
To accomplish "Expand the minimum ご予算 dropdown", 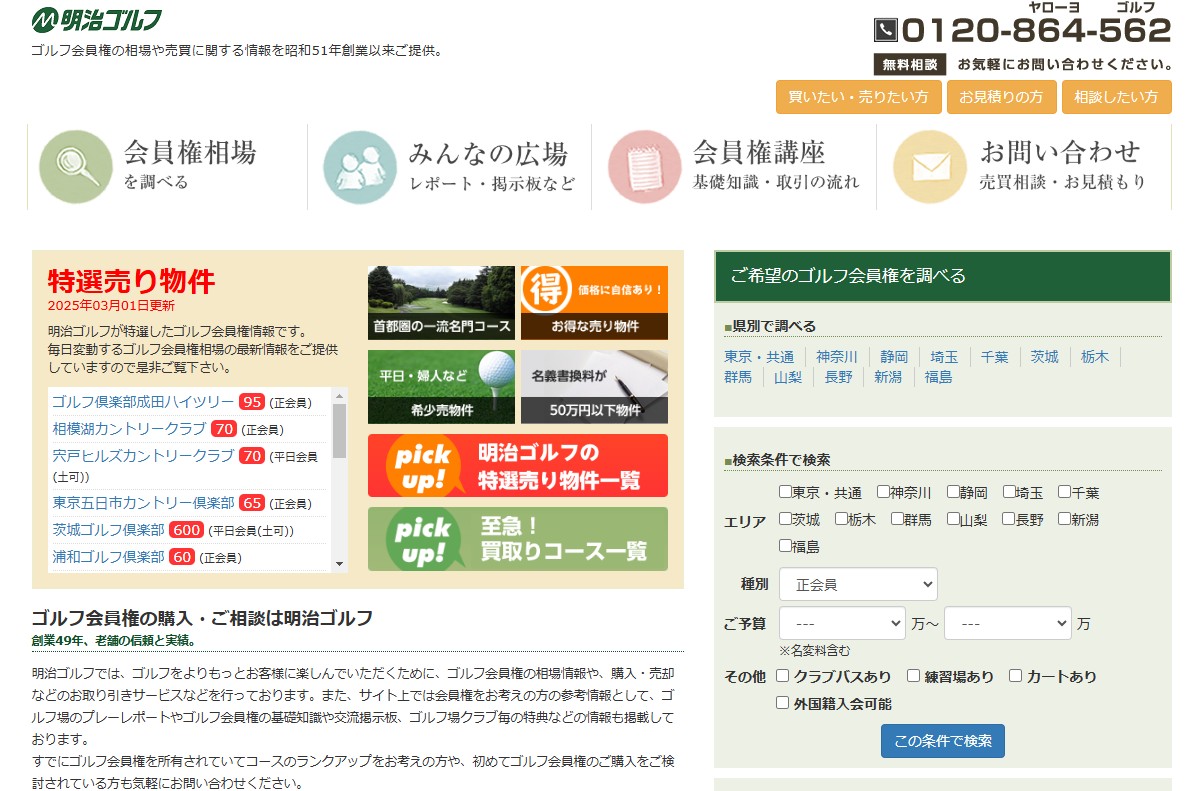I will (841, 624).
